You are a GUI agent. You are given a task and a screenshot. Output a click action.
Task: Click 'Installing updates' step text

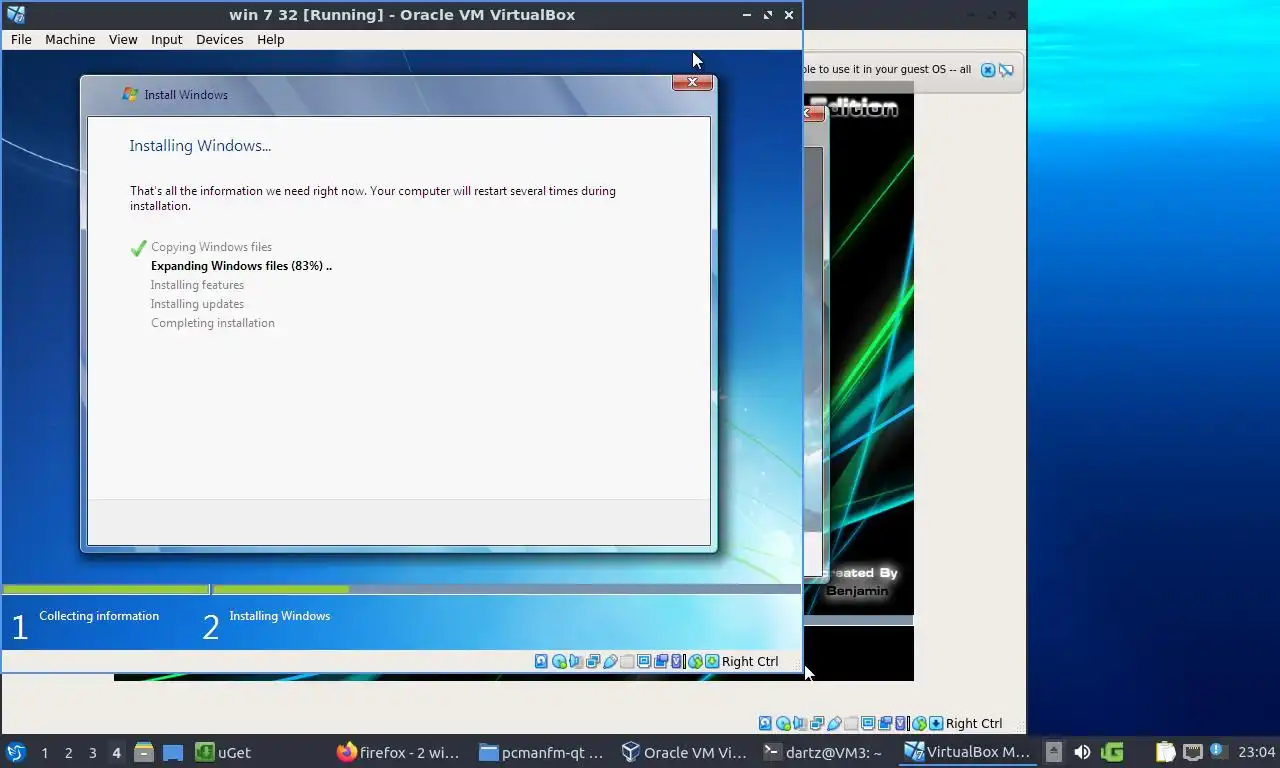pos(197,304)
